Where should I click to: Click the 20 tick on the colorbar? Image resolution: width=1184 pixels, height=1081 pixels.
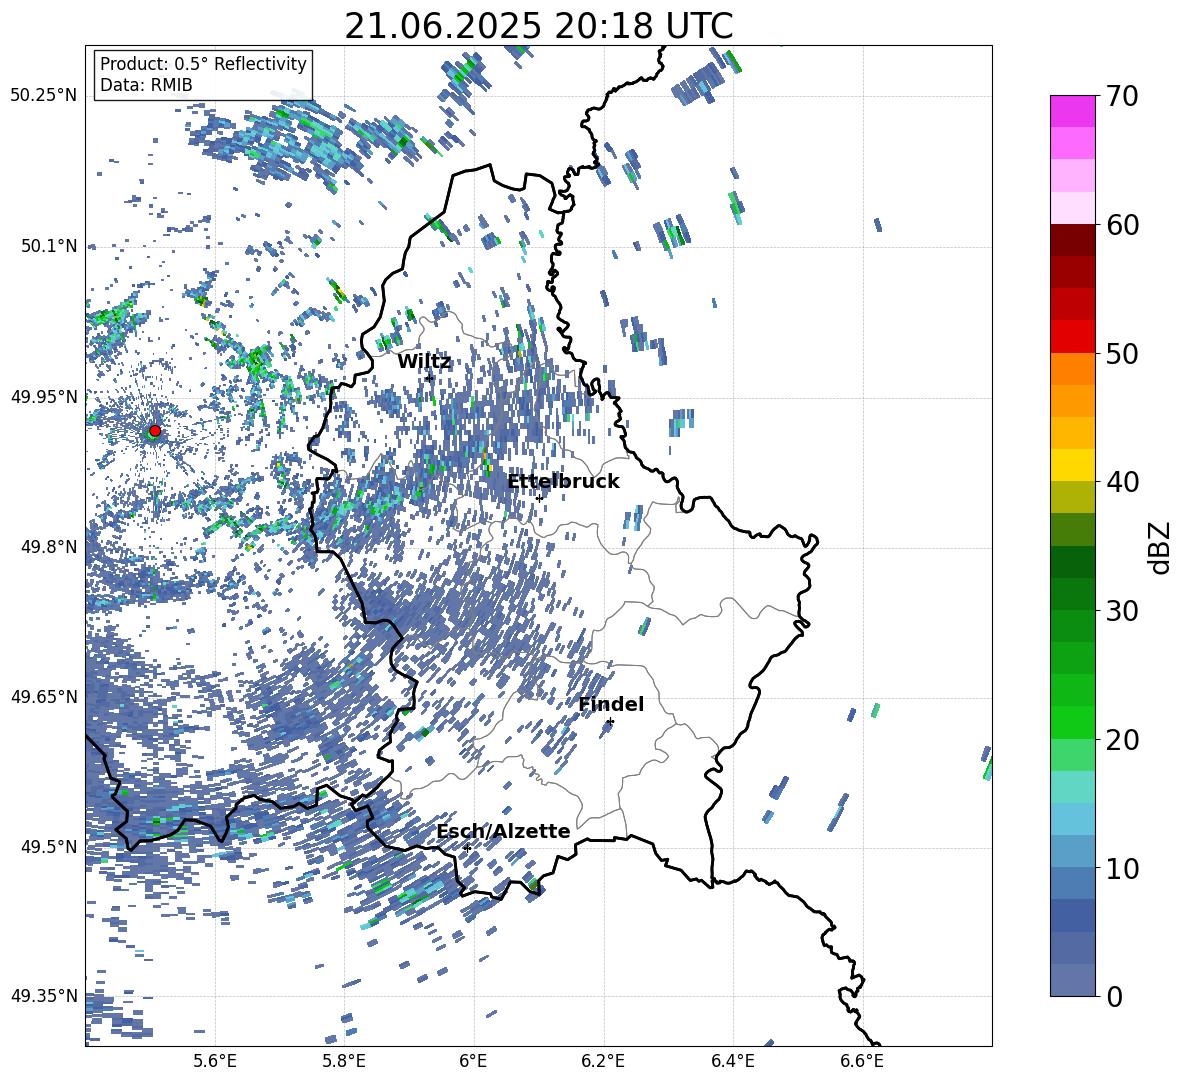pos(1121,740)
